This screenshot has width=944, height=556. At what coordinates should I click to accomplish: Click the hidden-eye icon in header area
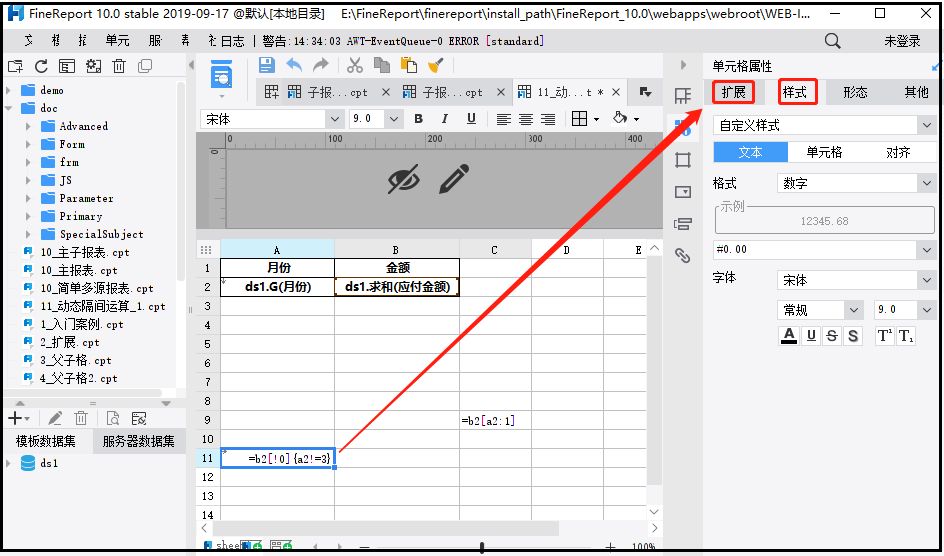click(403, 180)
